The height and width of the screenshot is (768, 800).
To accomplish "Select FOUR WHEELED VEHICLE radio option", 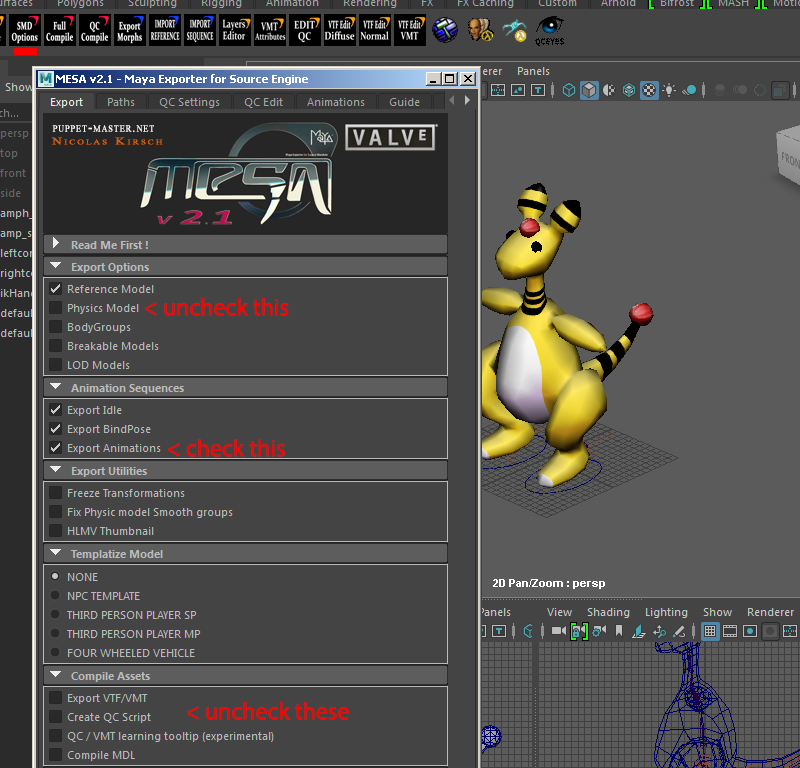I will 55,653.
